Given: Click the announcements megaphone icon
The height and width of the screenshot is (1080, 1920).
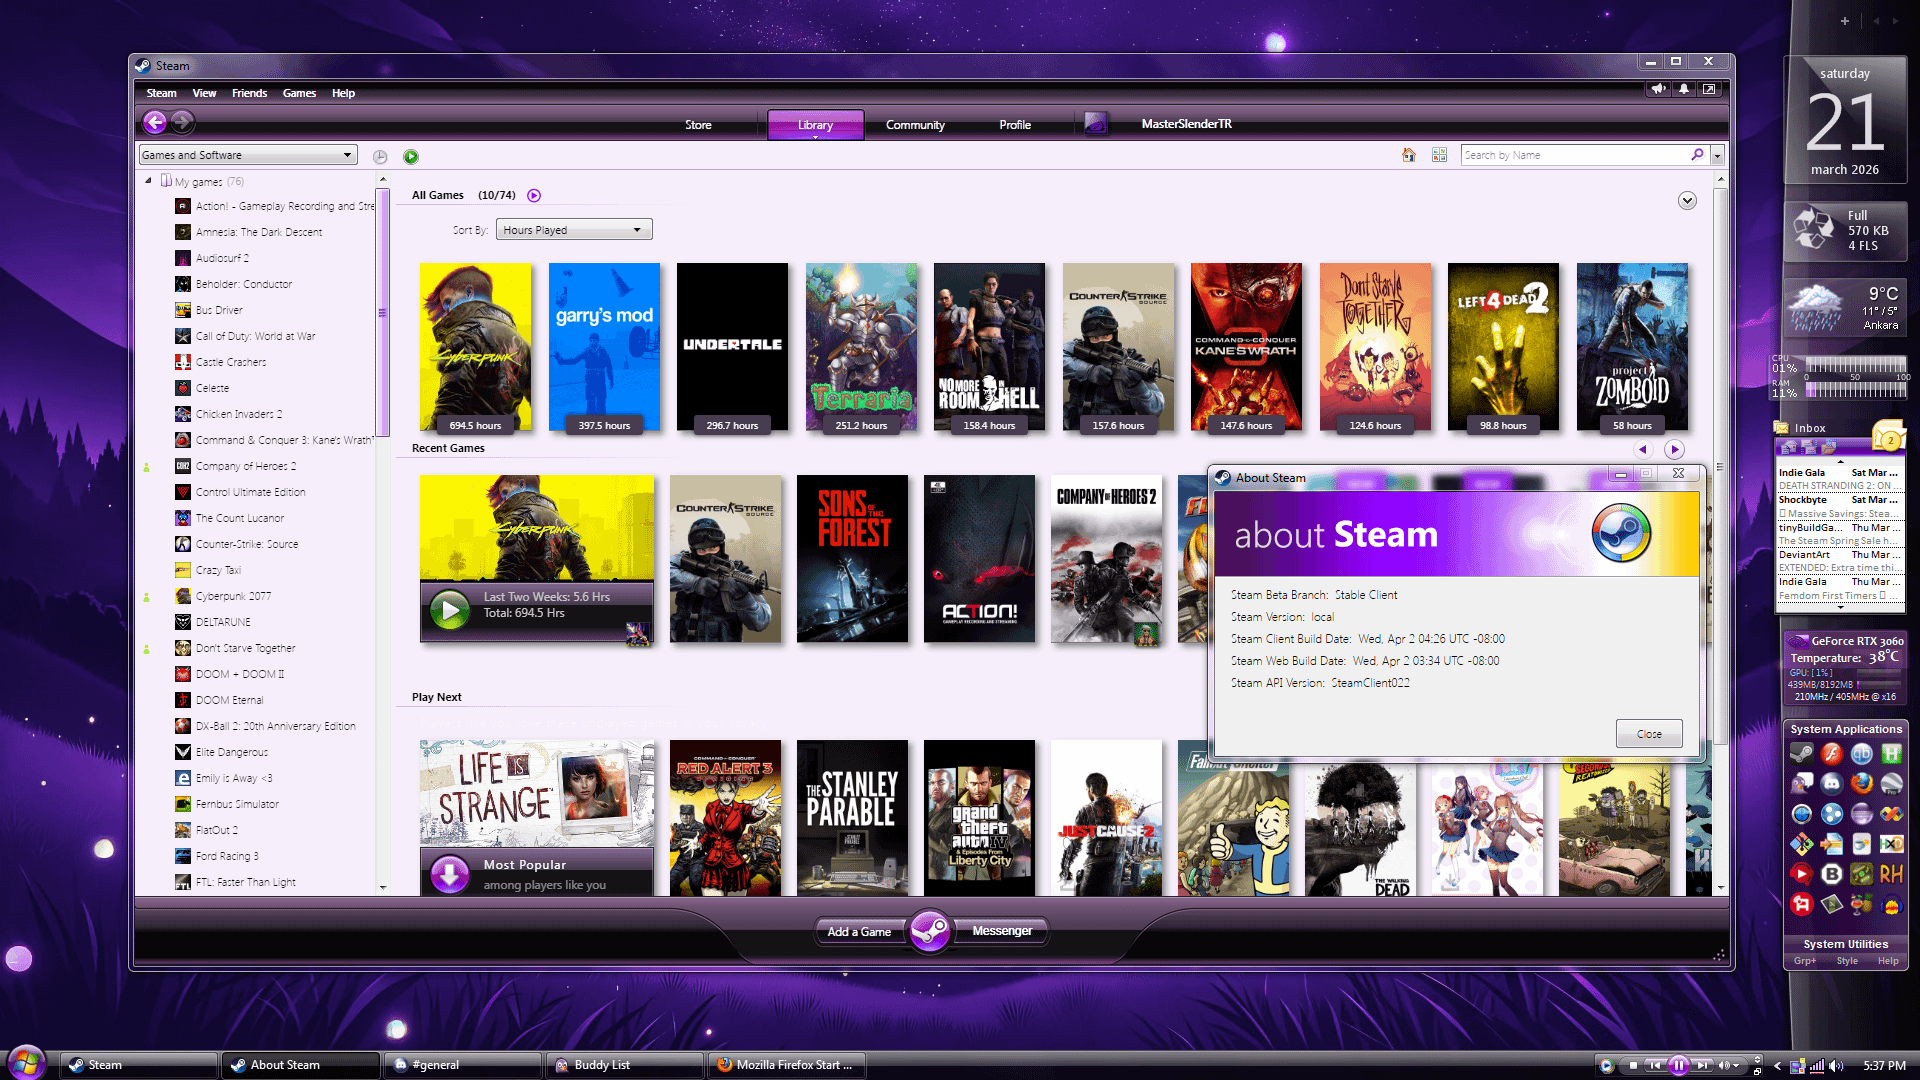Looking at the screenshot, I should (x=1658, y=89).
